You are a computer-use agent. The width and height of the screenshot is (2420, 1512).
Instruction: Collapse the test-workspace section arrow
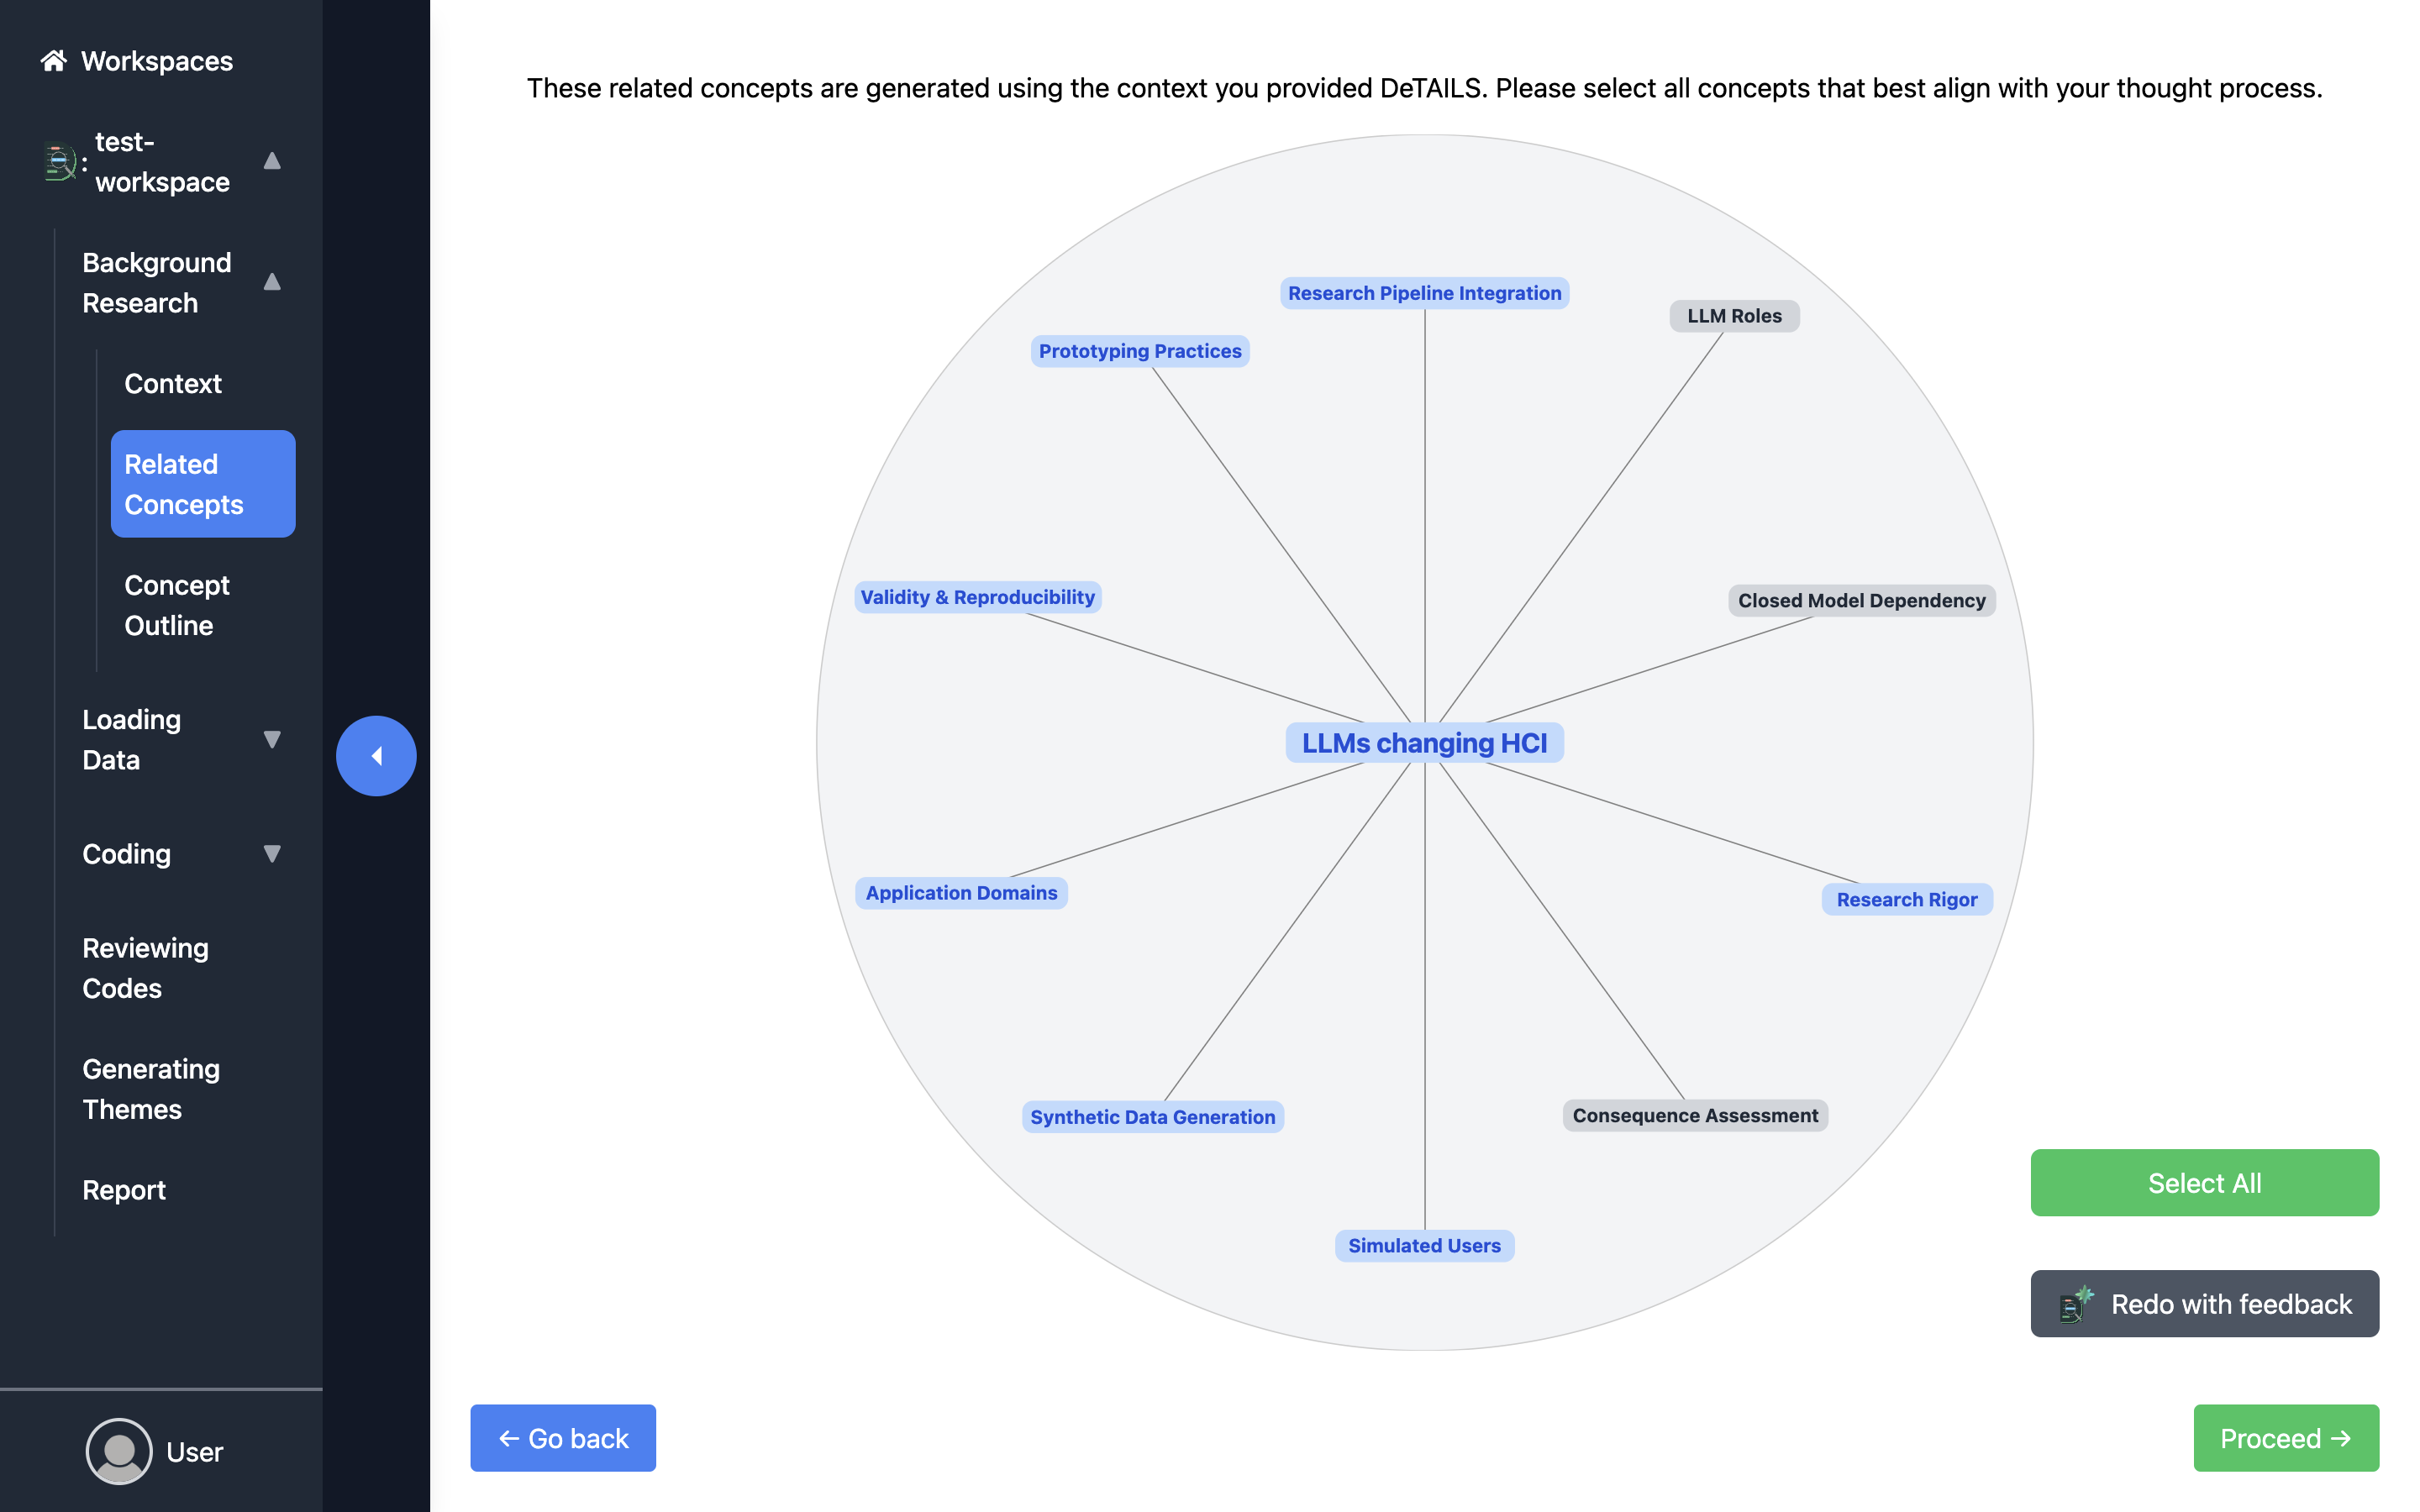pos(272,161)
